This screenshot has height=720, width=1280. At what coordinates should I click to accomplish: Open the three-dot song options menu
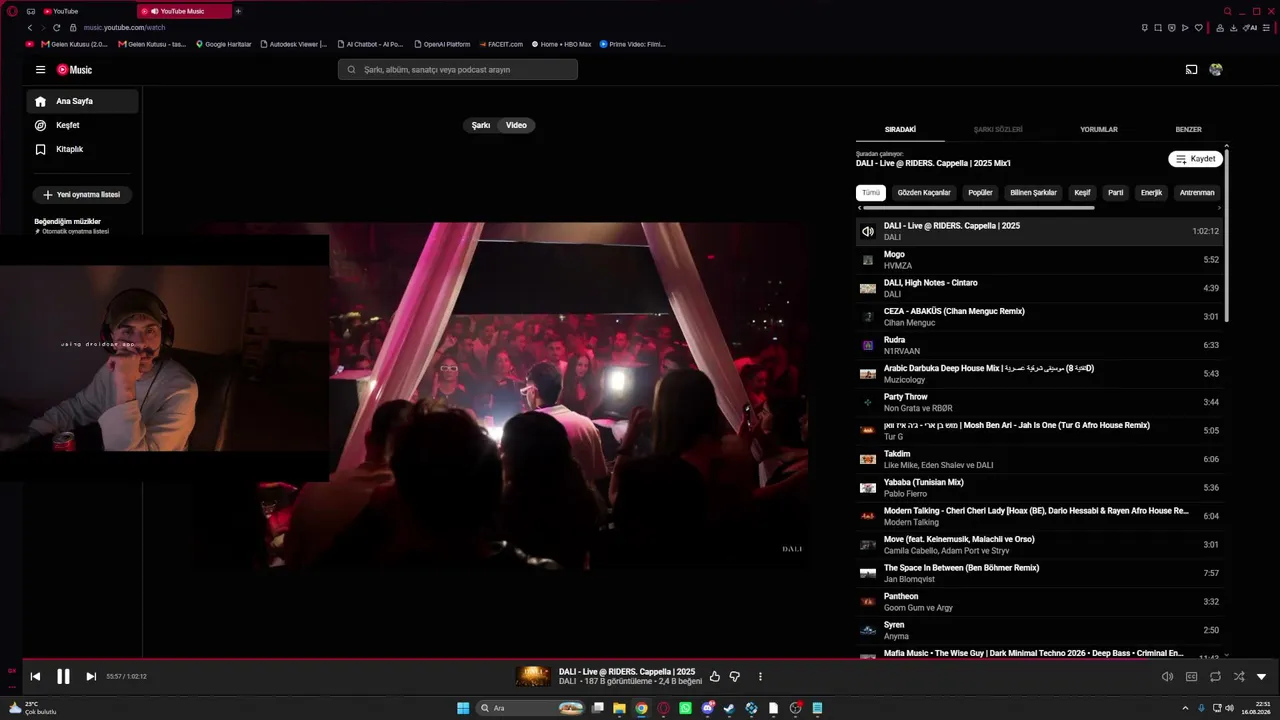pyautogui.click(x=760, y=677)
